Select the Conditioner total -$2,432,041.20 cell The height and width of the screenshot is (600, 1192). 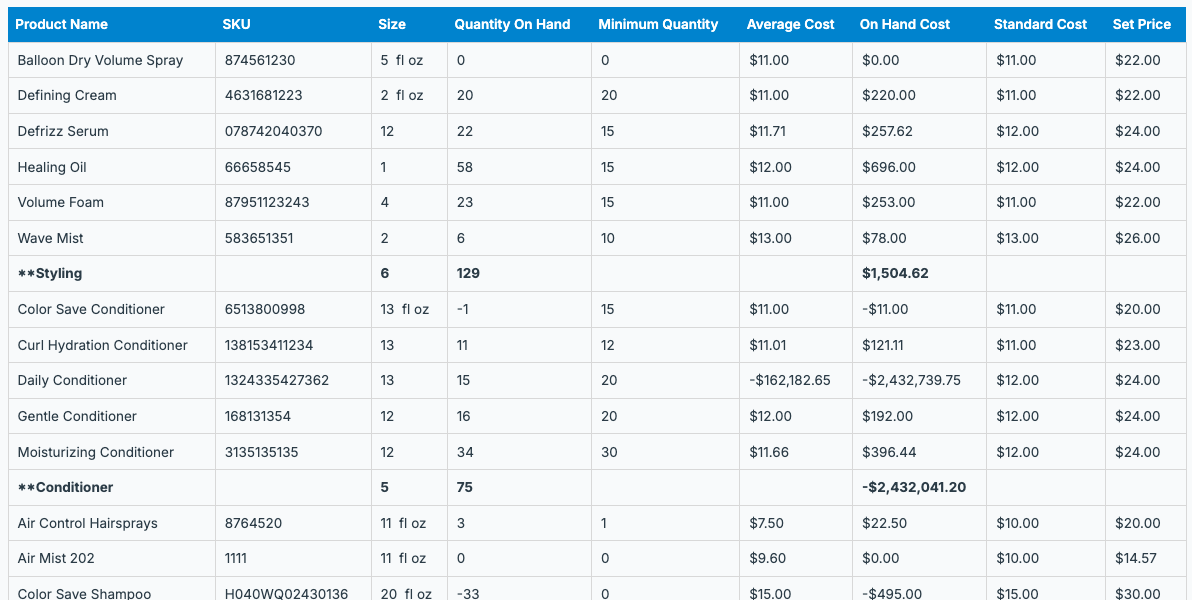(x=914, y=487)
